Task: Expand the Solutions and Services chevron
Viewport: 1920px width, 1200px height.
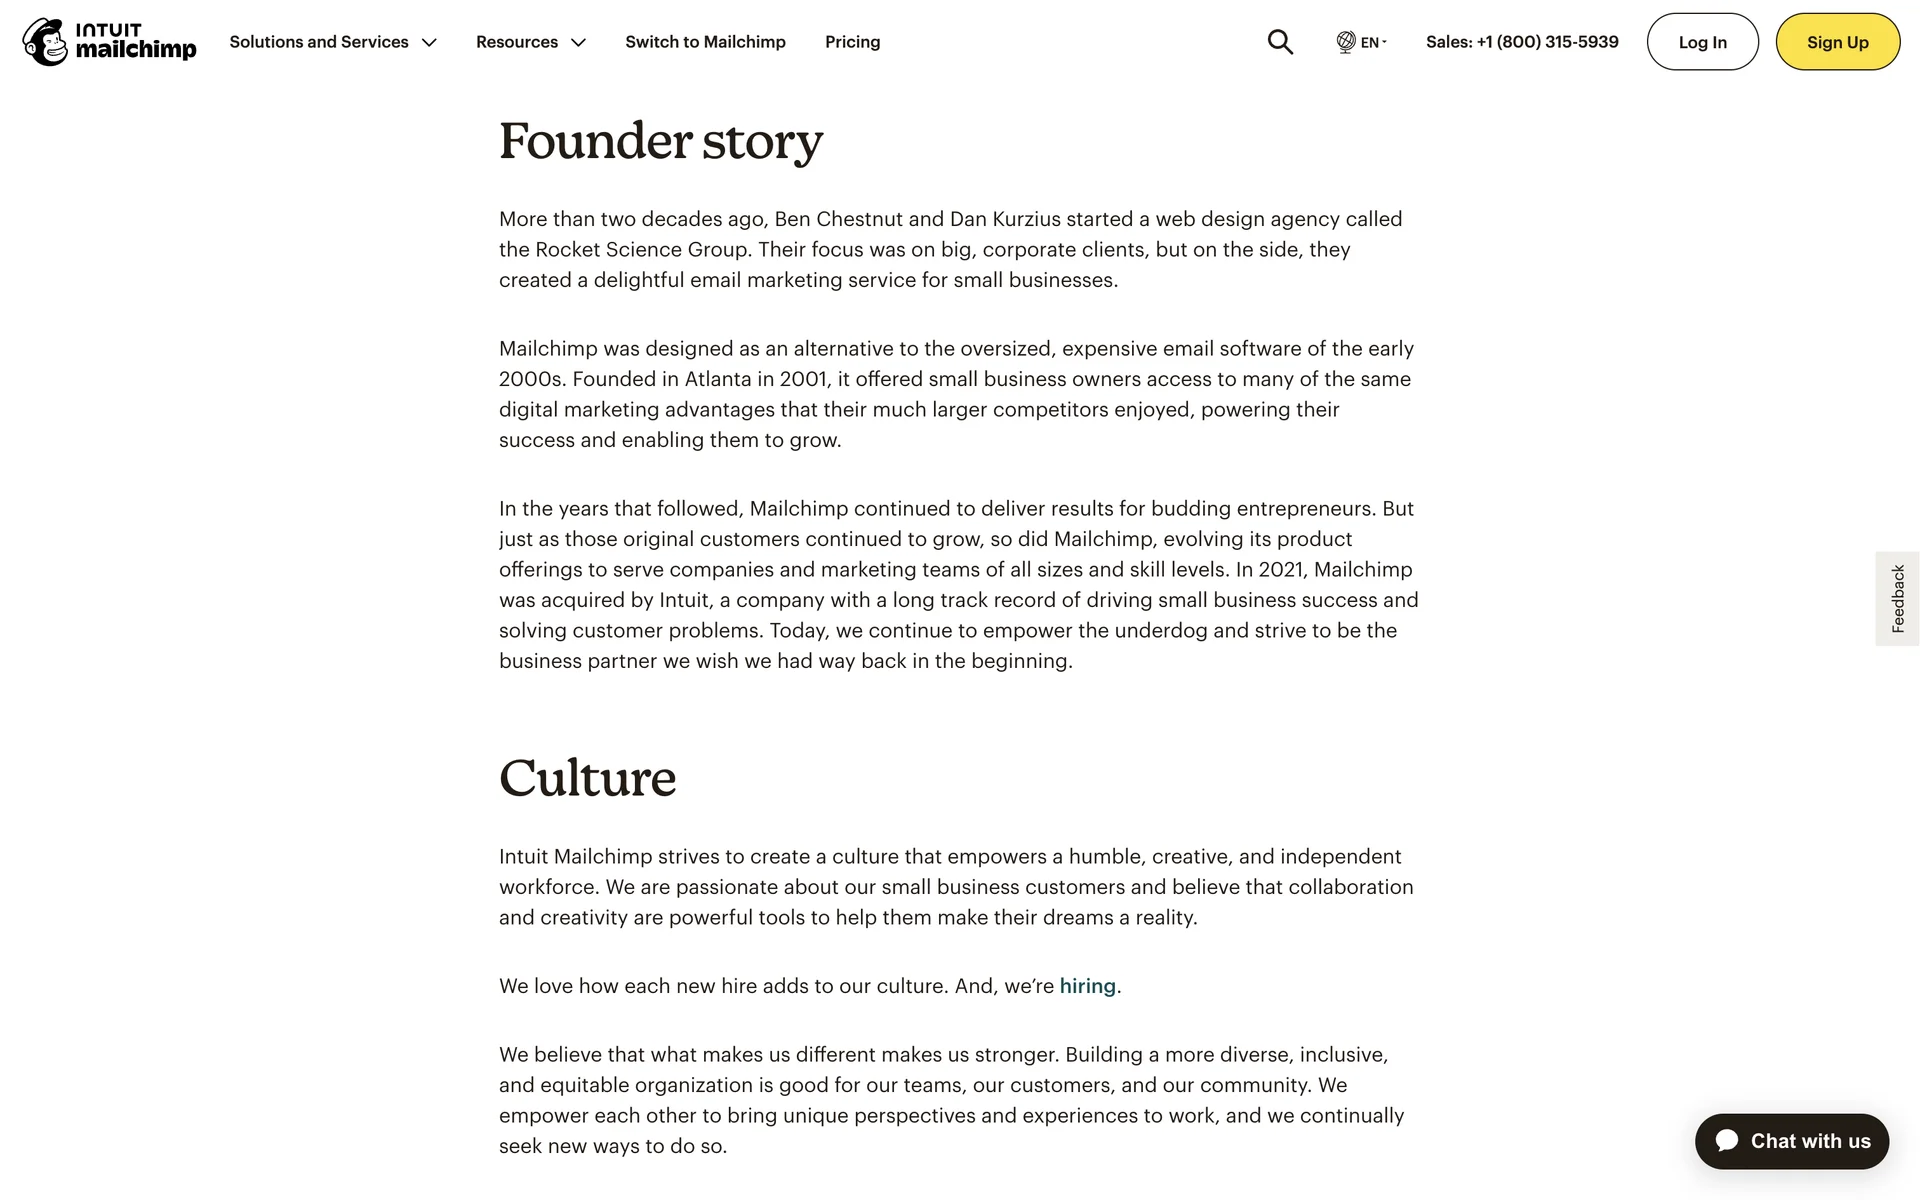Action: pyautogui.click(x=430, y=43)
